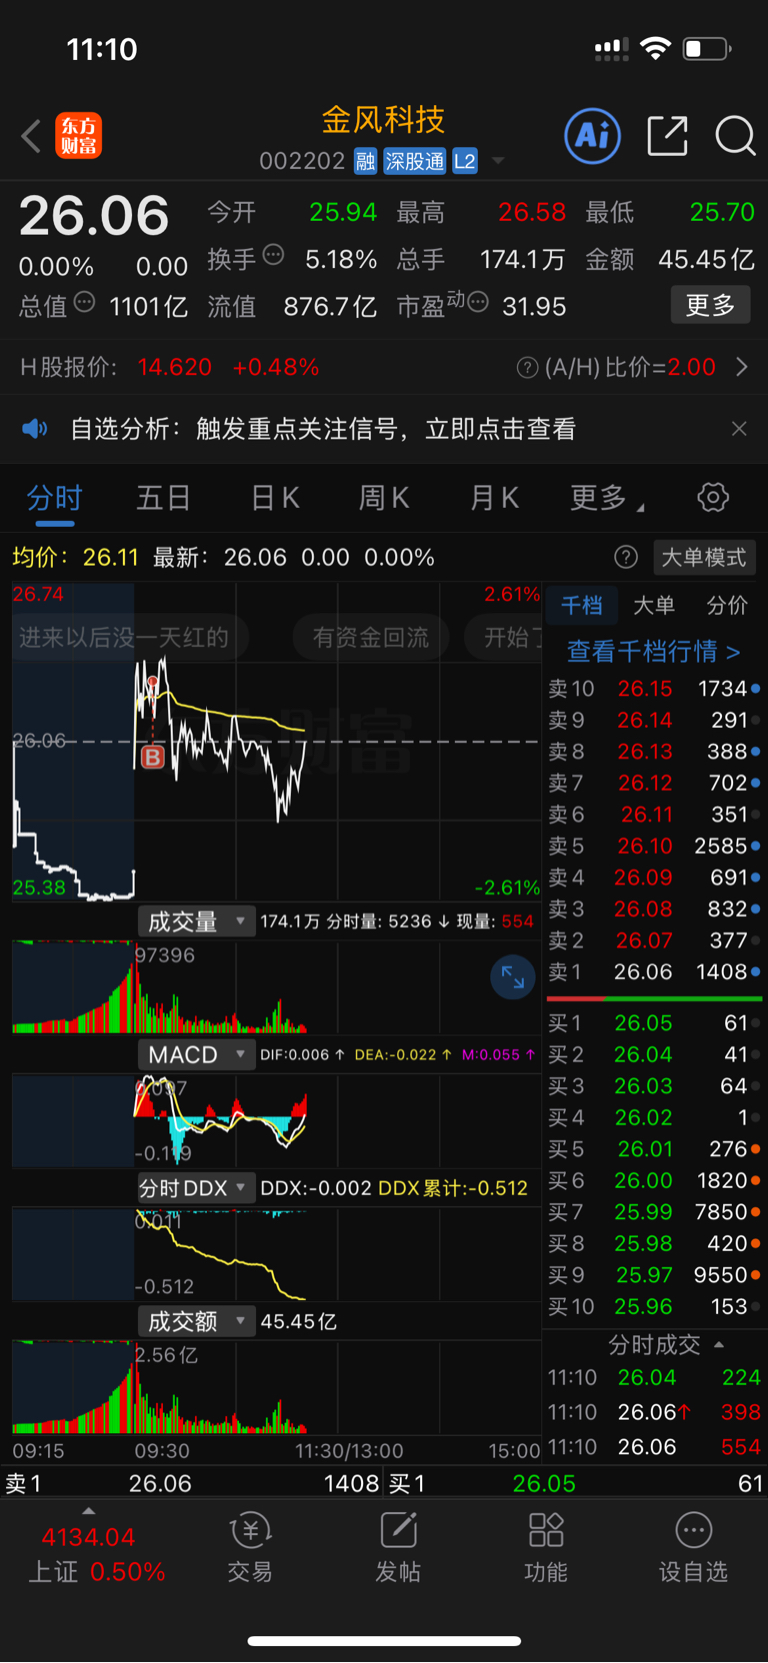This screenshot has width=768, height=1663.
Task: Tap the help icon beside 大单模式
Action: (x=626, y=557)
